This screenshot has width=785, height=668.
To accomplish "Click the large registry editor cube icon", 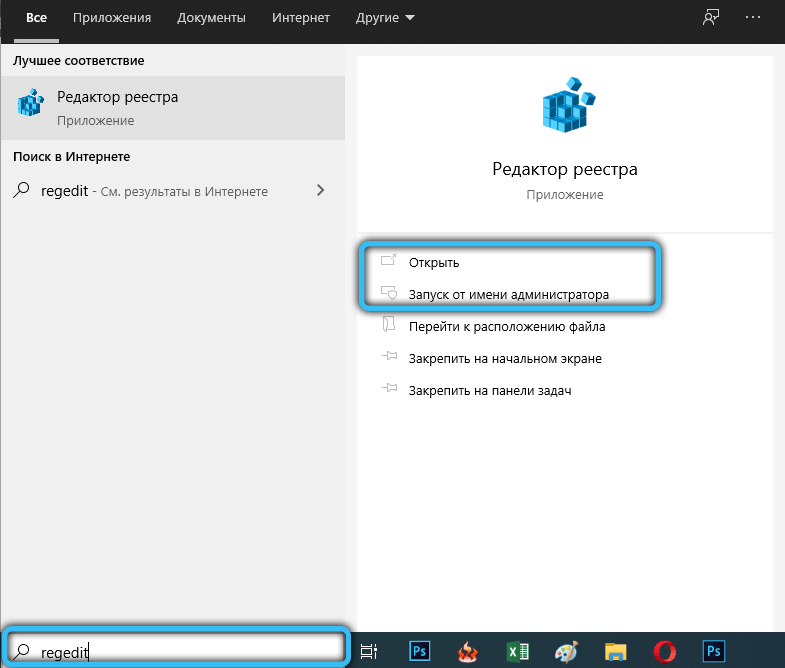I will [x=569, y=105].
